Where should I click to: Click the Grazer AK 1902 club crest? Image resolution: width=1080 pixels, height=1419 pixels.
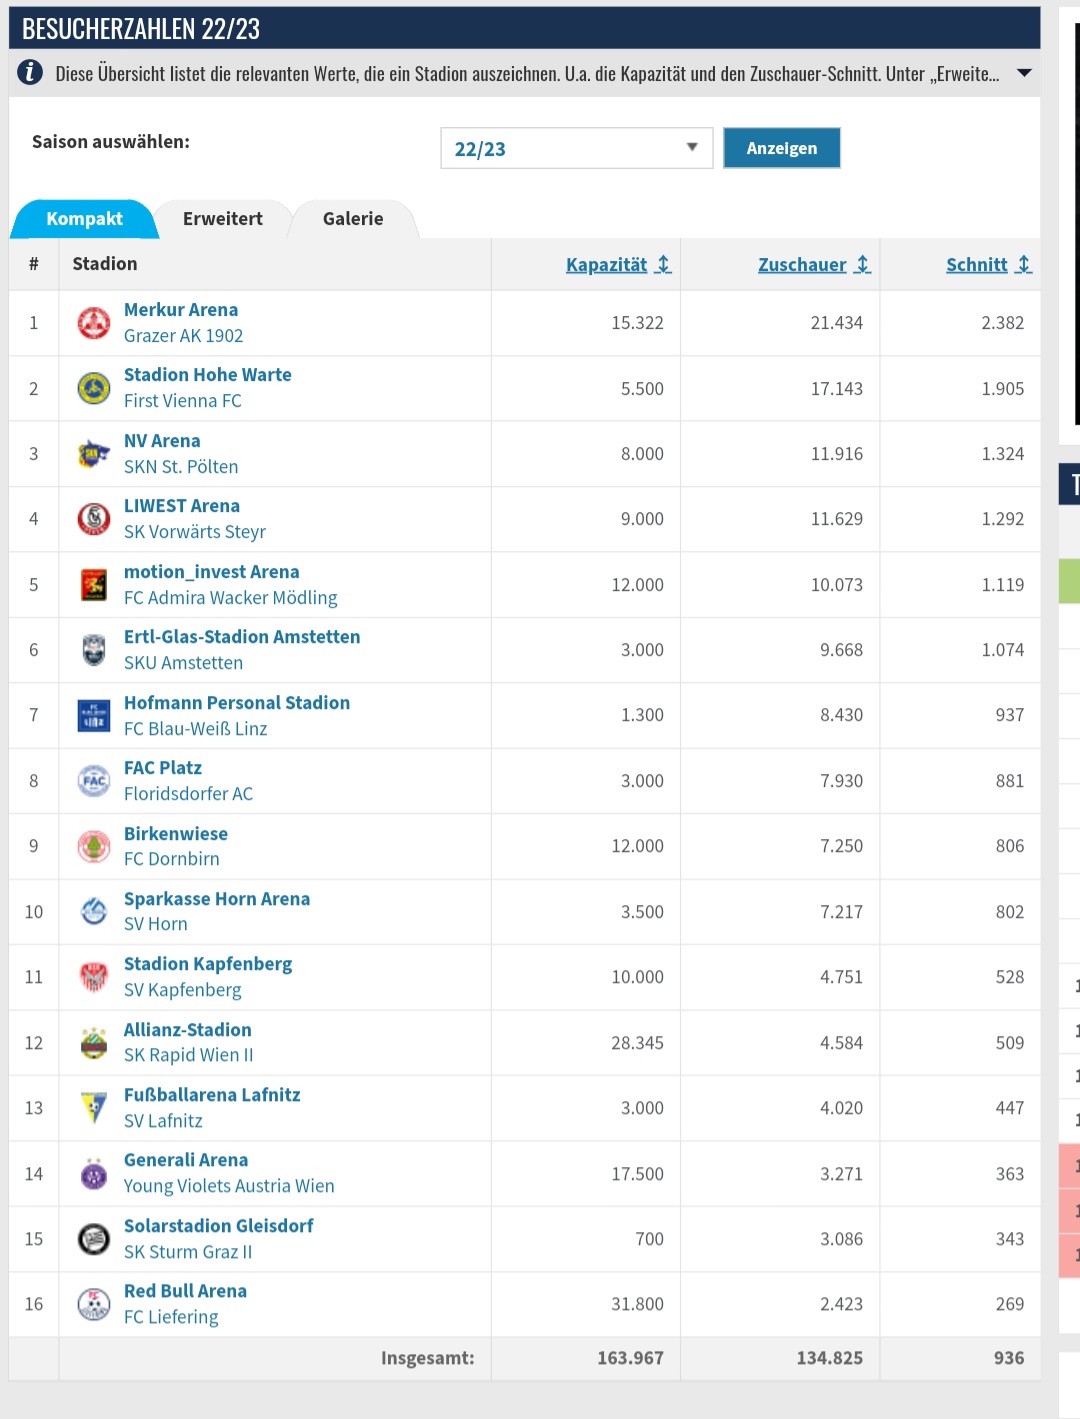(94, 323)
